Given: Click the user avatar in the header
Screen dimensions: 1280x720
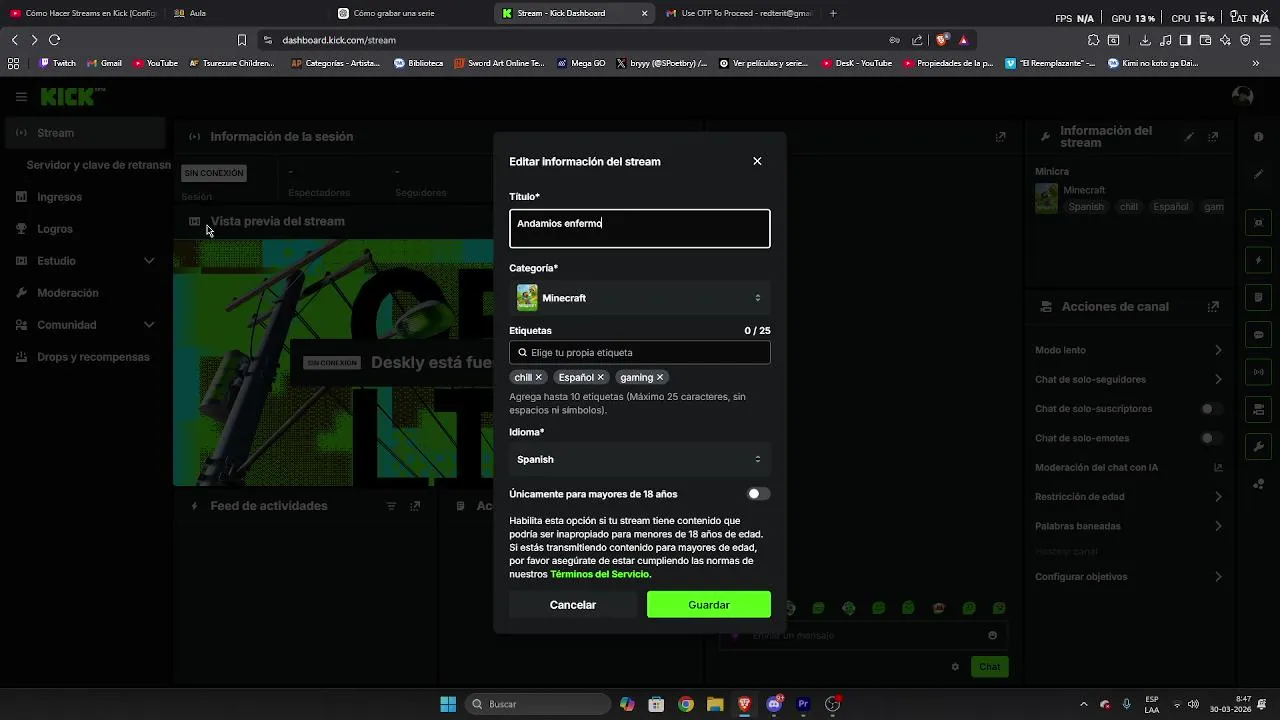Looking at the screenshot, I should pyautogui.click(x=1243, y=97).
